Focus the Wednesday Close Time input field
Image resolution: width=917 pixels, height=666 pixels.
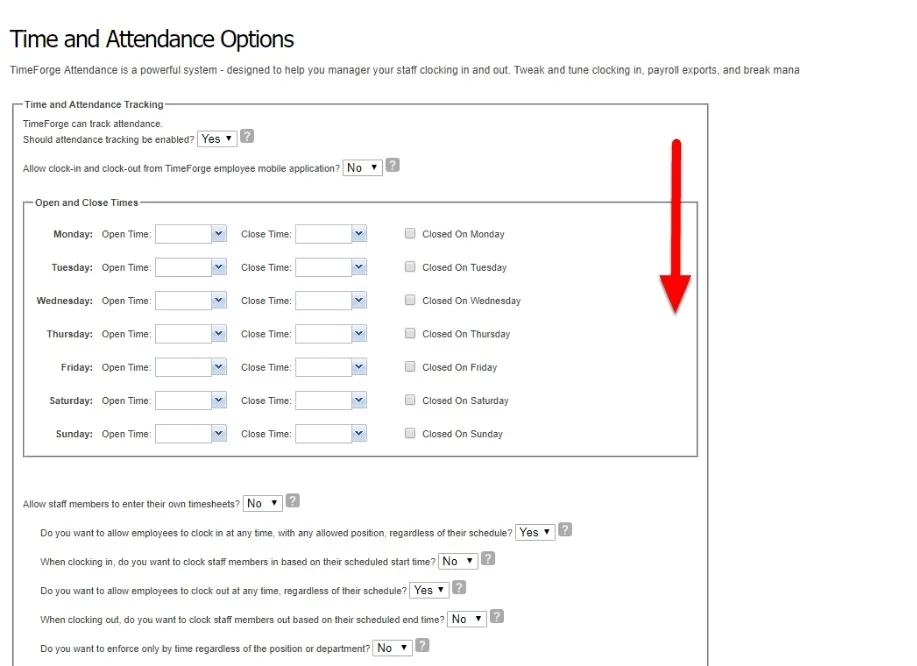click(323, 301)
